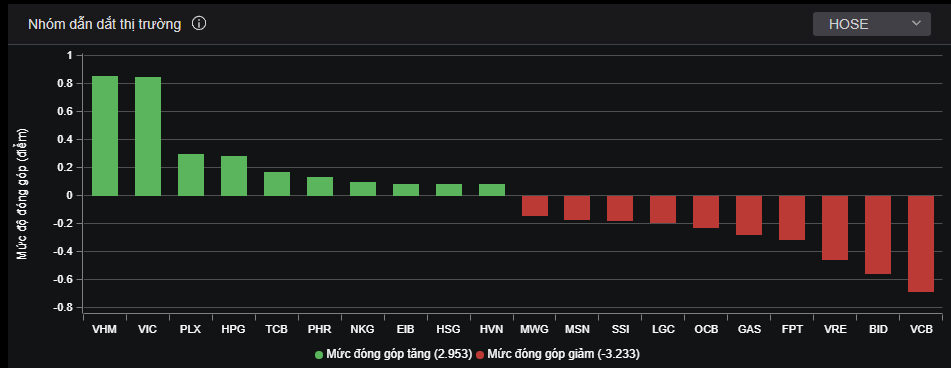Viewport: 951px width, 368px height.
Task: Click the chevron arrow in HOSE selector
Action: (915, 24)
